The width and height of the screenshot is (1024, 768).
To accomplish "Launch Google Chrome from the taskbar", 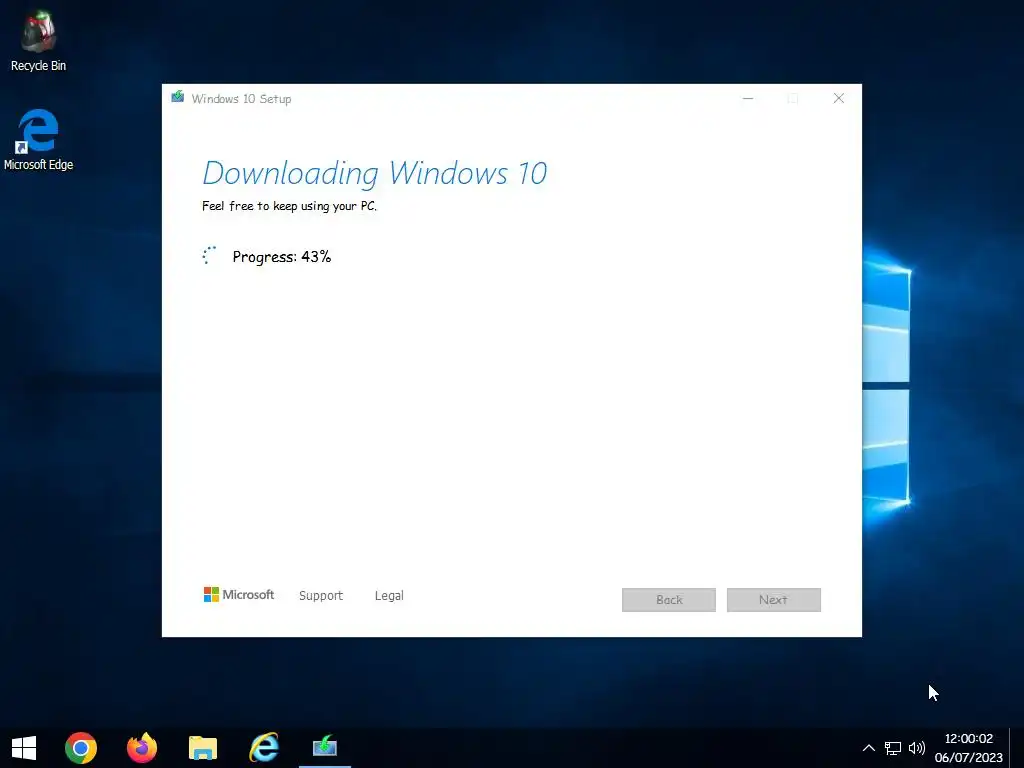I will (x=81, y=748).
